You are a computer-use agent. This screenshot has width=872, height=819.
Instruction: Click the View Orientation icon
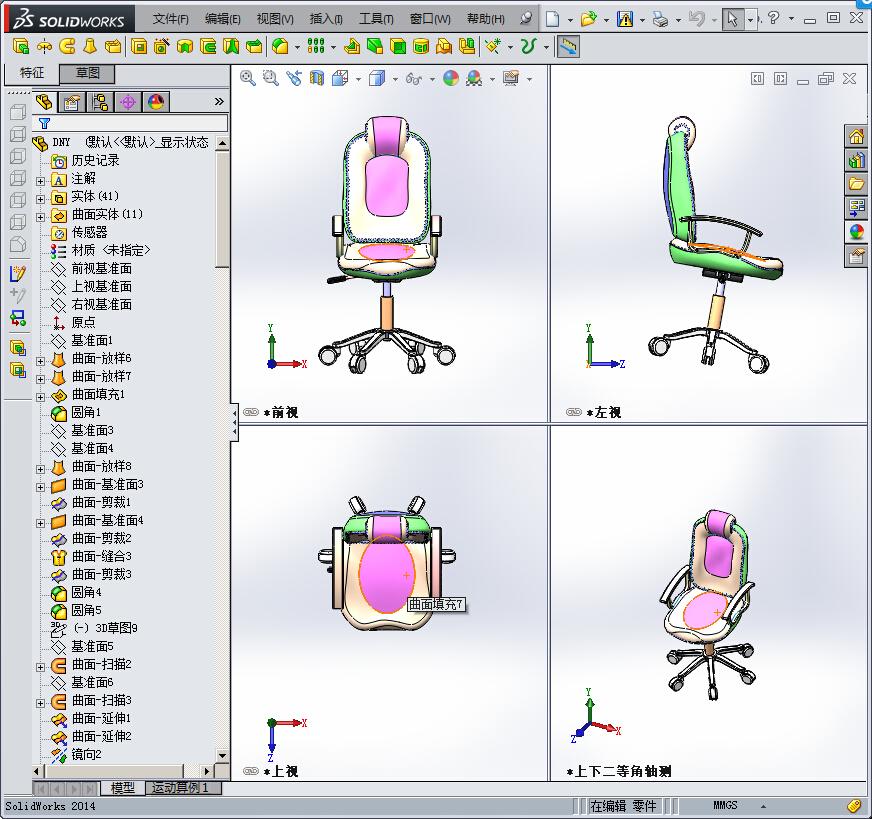[x=340, y=78]
